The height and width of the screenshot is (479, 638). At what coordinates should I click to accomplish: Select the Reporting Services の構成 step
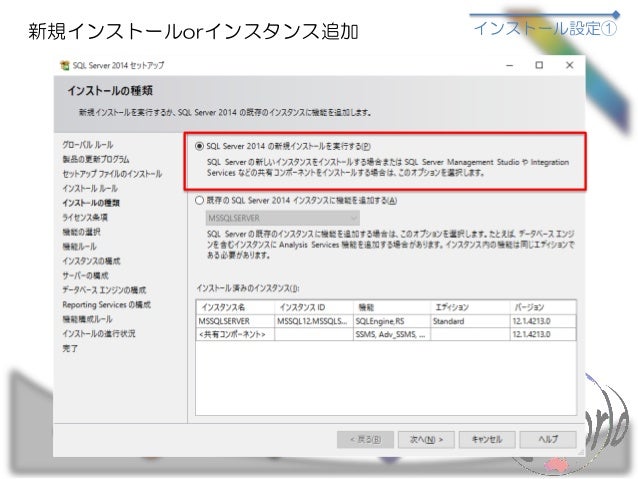point(107,305)
